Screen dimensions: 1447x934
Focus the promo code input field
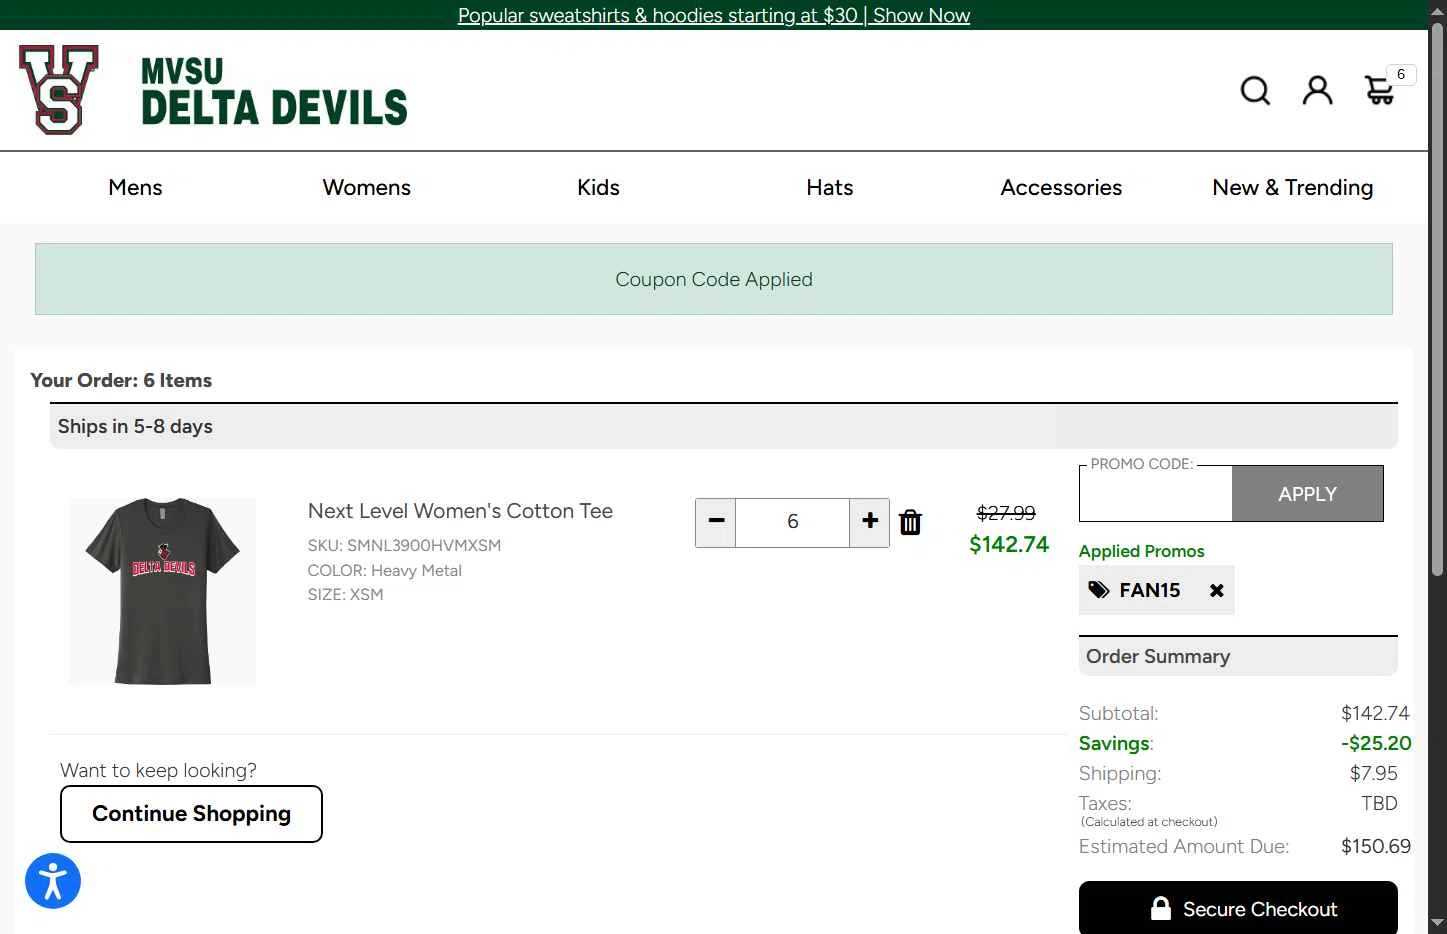(x=1156, y=496)
